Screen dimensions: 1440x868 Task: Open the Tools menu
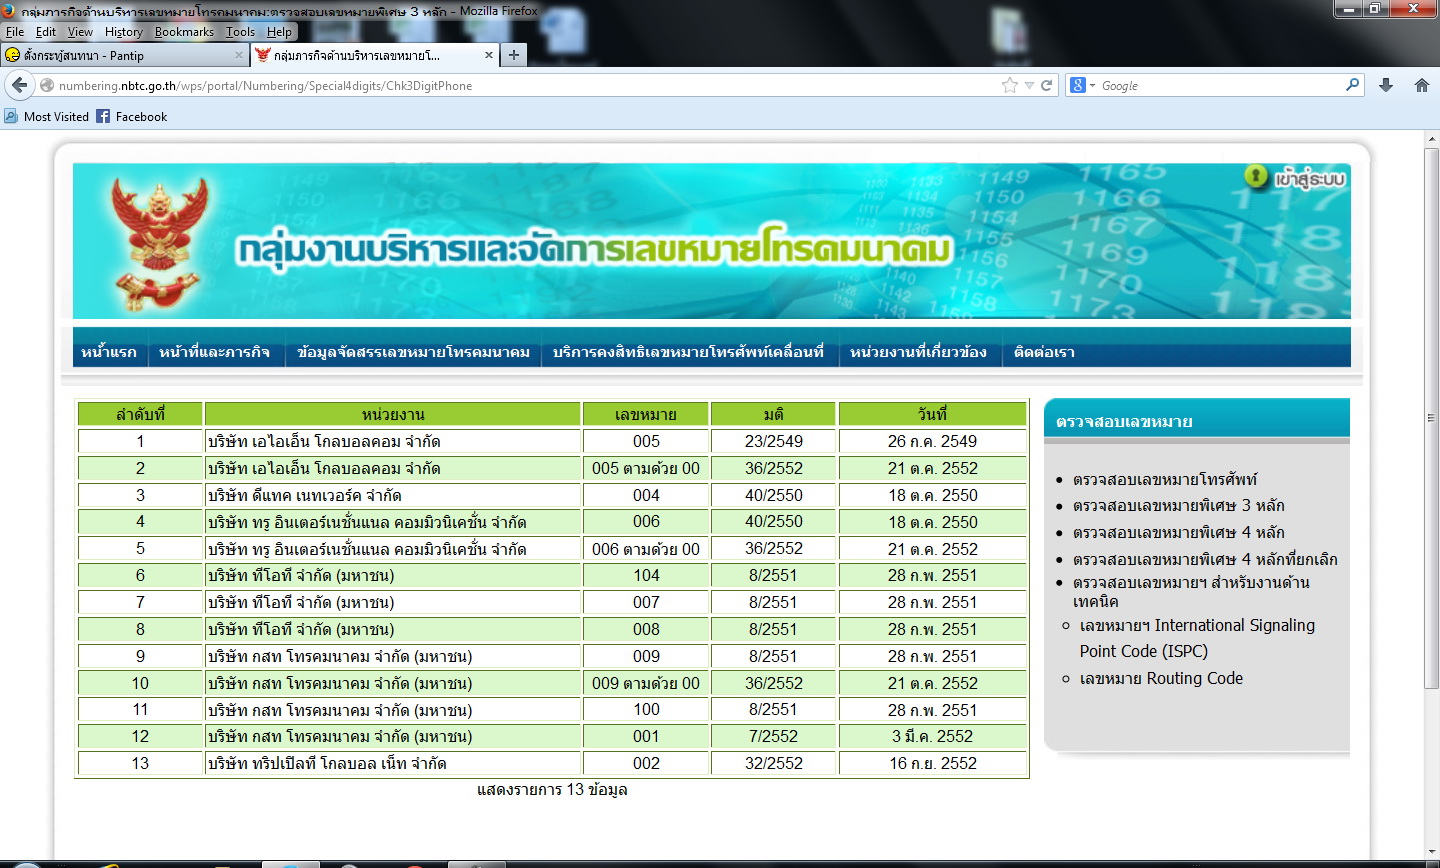[240, 32]
